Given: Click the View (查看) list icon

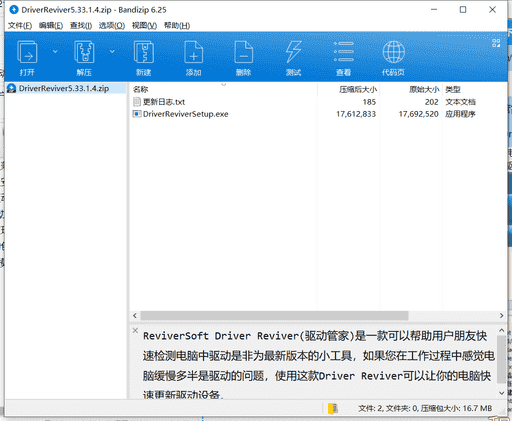Looking at the screenshot, I should pyautogui.click(x=344, y=52).
